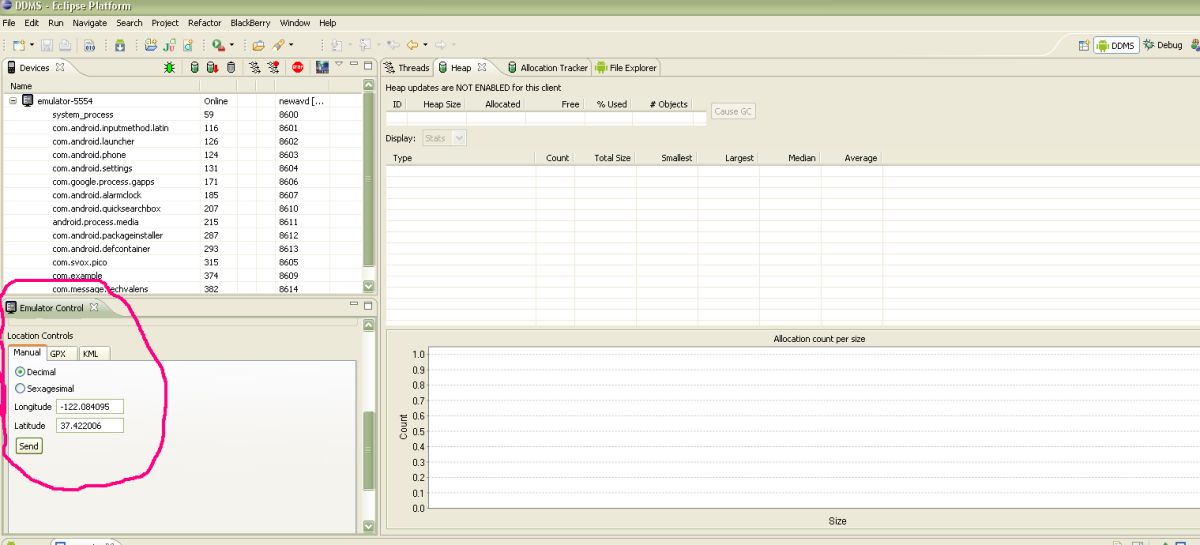Open the Search tool dropdown arrow
This screenshot has width=1200, height=545.
291,45
